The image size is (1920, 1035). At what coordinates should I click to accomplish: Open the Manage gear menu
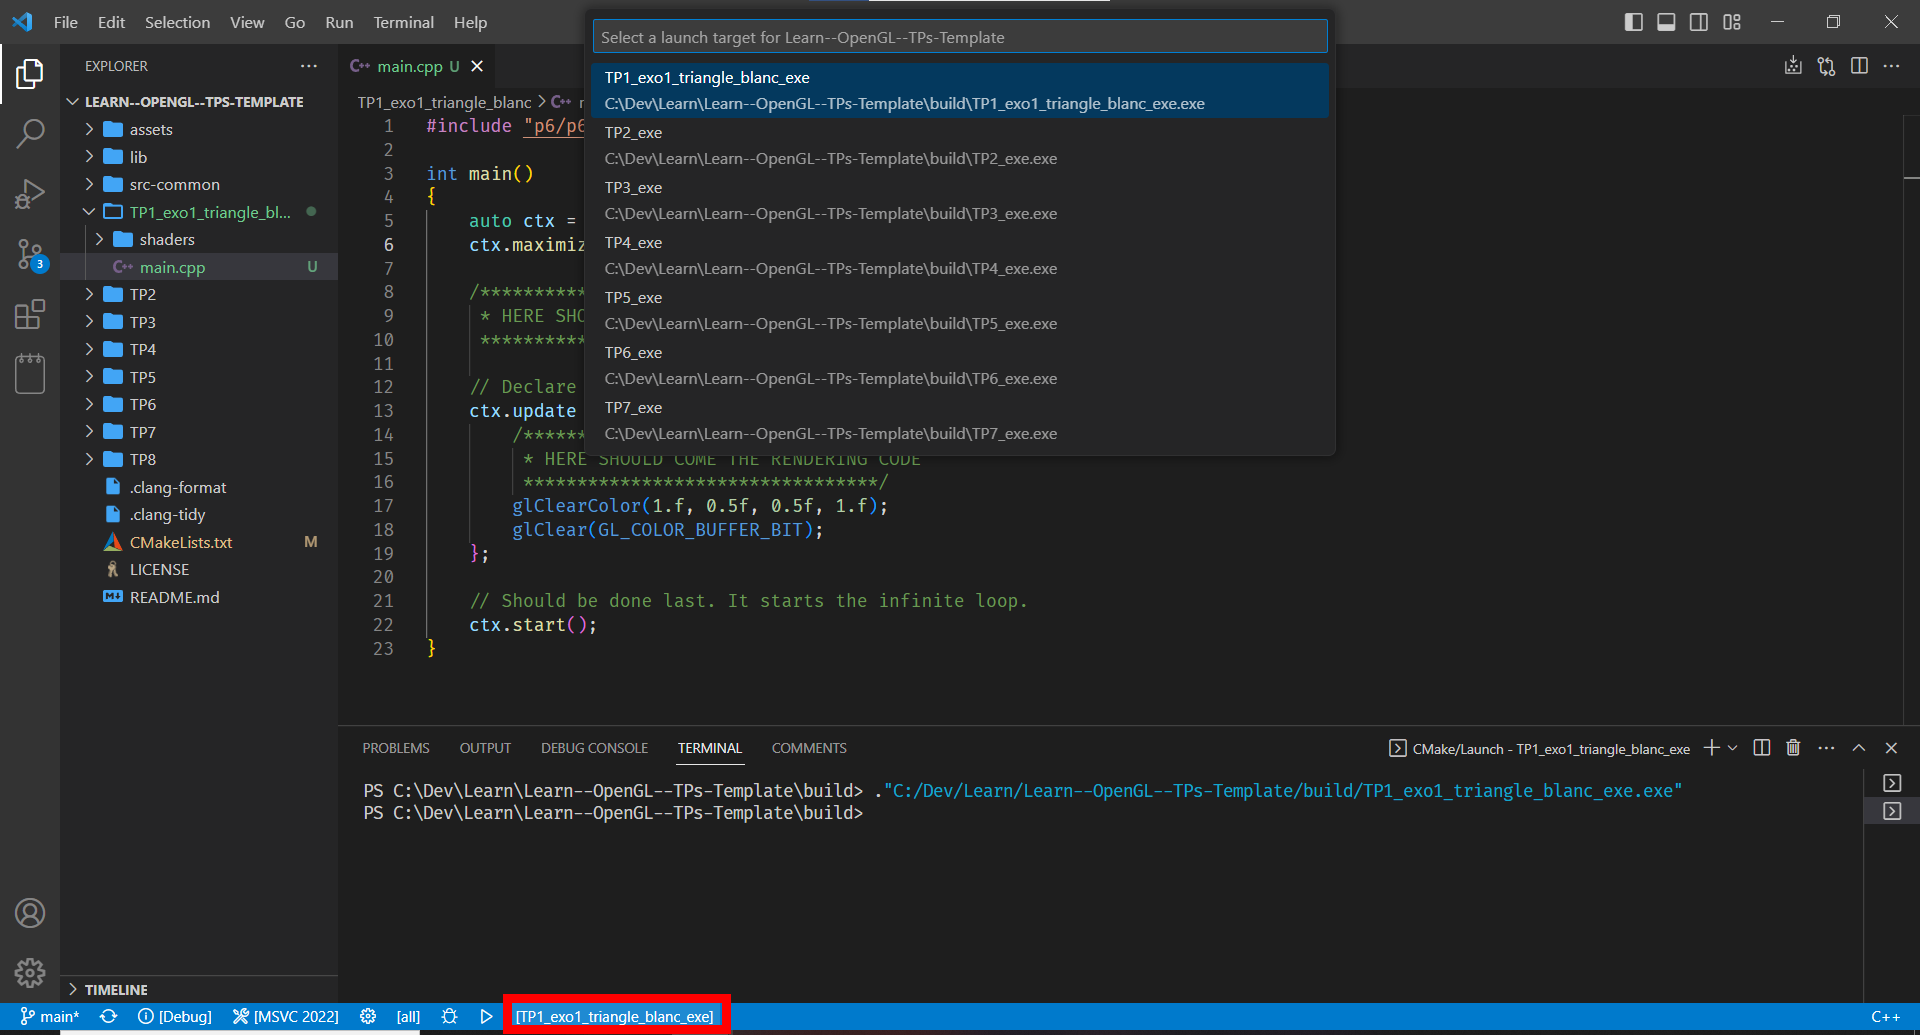point(30,972)
